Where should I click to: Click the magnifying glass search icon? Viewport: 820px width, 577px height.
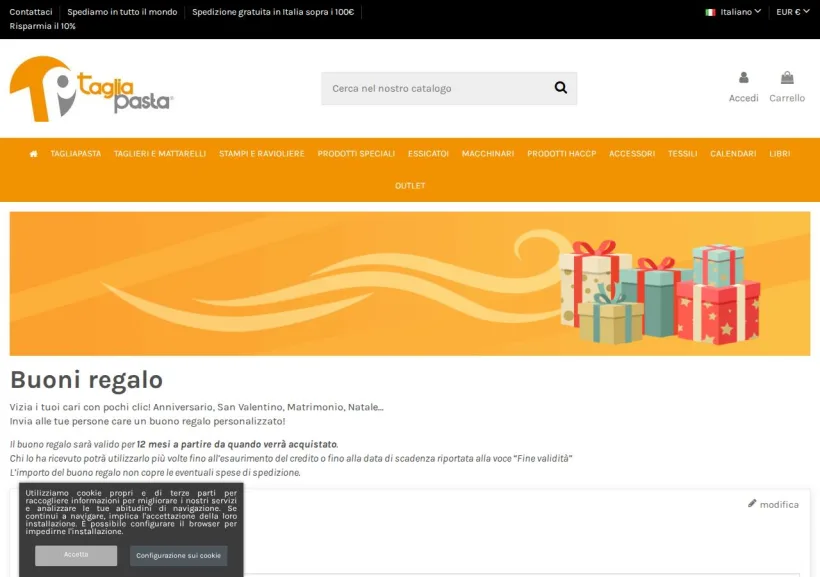point(561,88)
